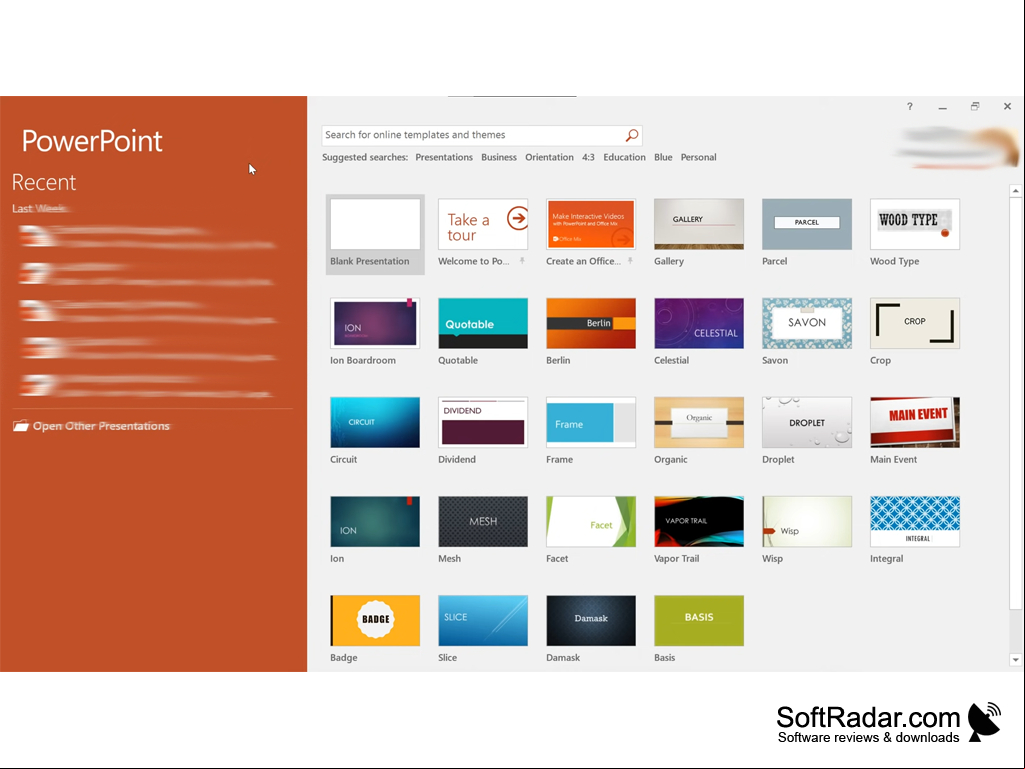Click the Organic caption text
Screen dimensions: 1025x769
point(671,459)
